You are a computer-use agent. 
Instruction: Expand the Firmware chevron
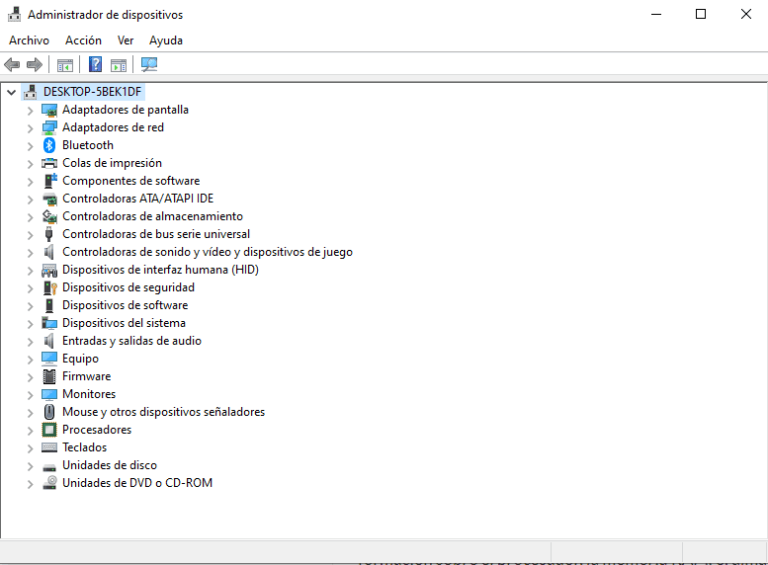pyautogui.click(x=30, y=377)
